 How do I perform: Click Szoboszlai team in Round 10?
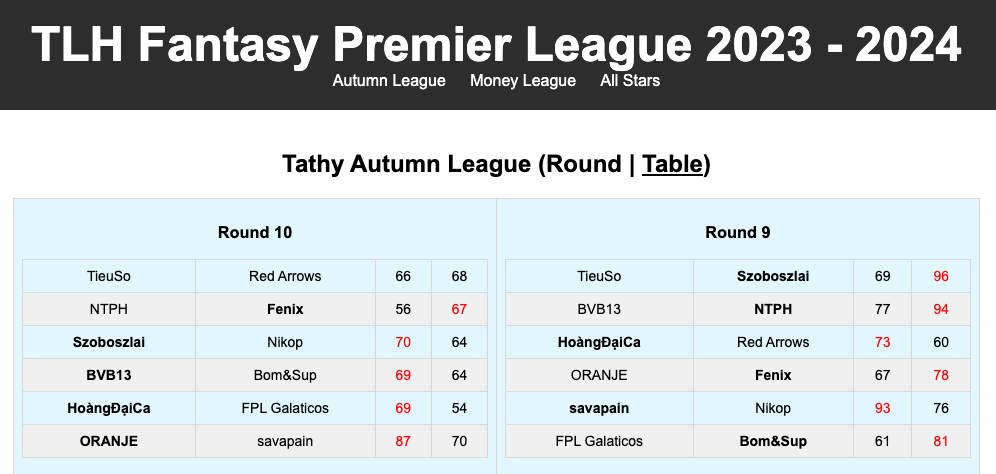coord(109,342)
